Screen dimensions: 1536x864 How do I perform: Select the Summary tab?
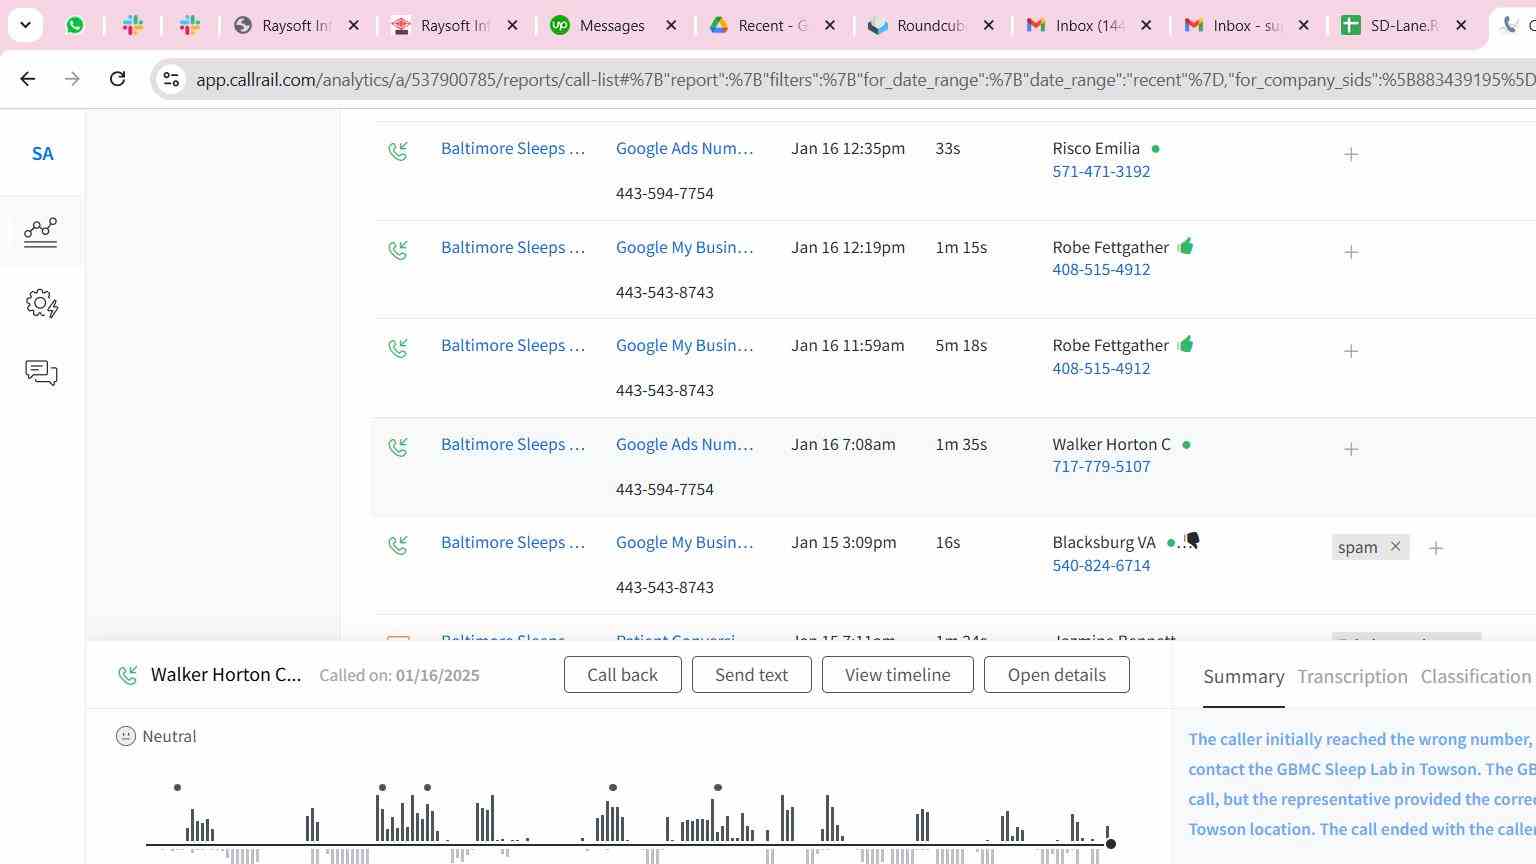1243,677
